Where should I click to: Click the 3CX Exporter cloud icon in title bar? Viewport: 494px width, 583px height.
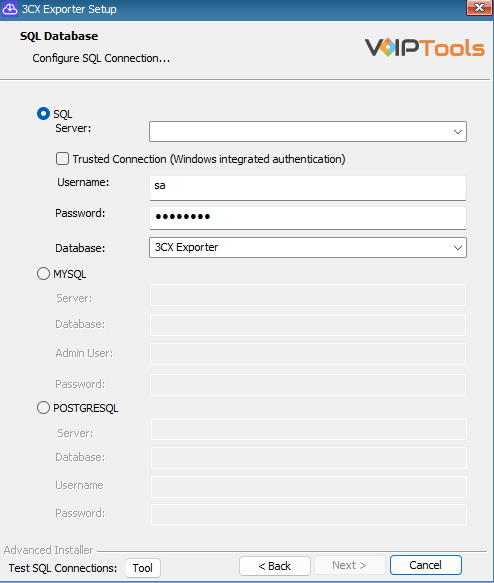tap(10, 9)
